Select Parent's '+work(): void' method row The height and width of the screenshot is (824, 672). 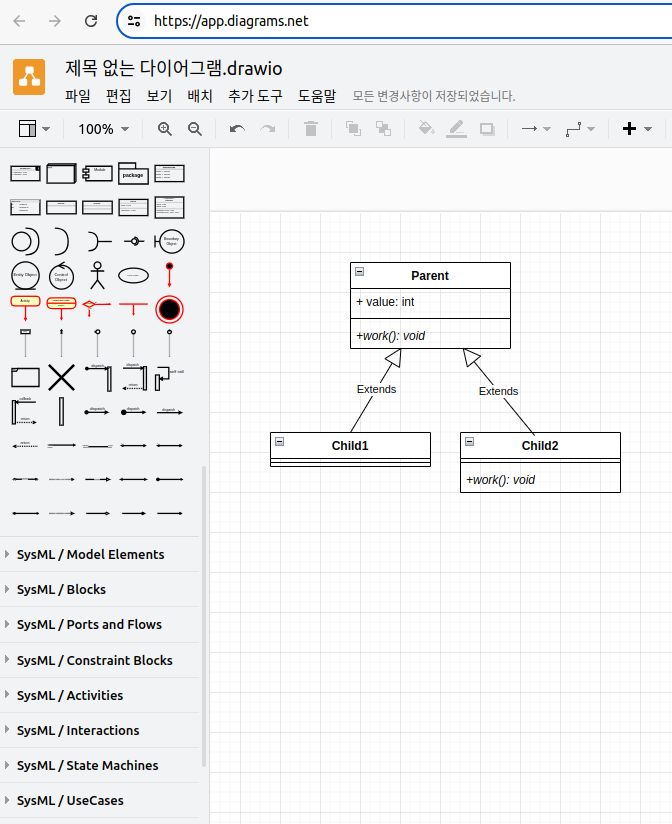pyautogui.click(x=430, y=336)
